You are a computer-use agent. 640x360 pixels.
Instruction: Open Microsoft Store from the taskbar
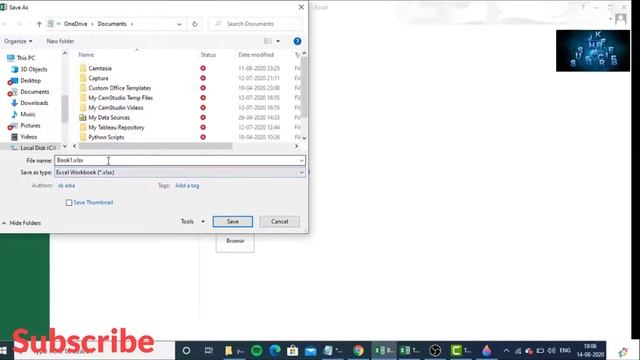(x=293, y=351)
